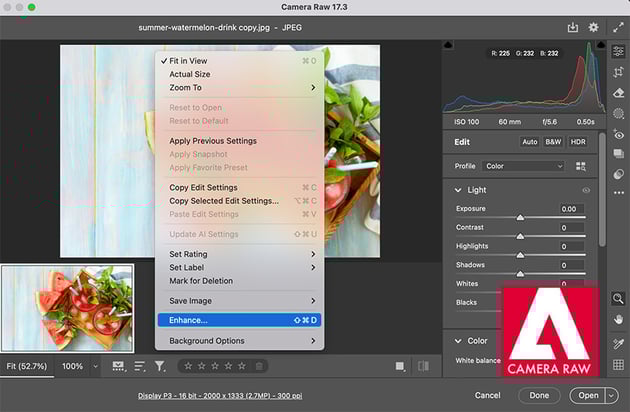The image size is (630, 412).
Task: Select the Zoom magnifier tool
Action: (x=618, y=298)
